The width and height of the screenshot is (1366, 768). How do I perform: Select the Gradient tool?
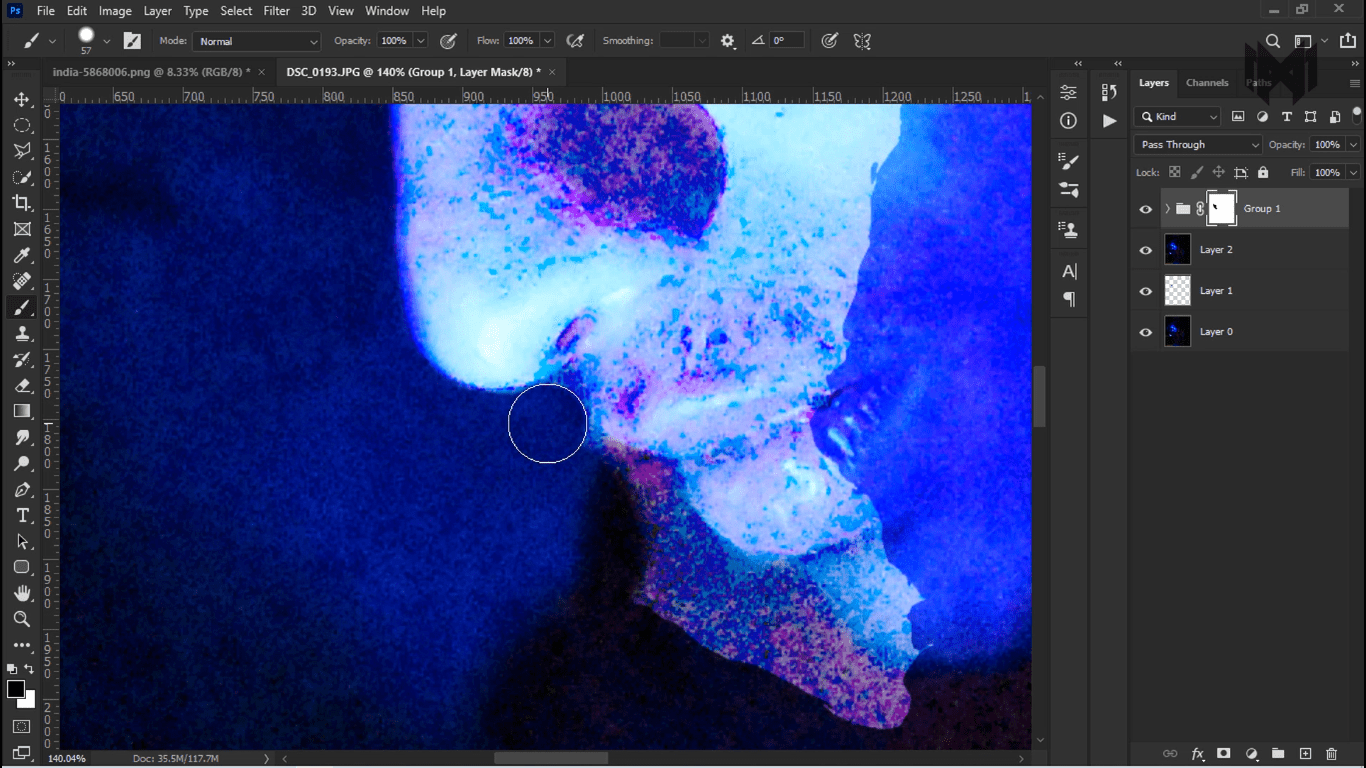21,412
